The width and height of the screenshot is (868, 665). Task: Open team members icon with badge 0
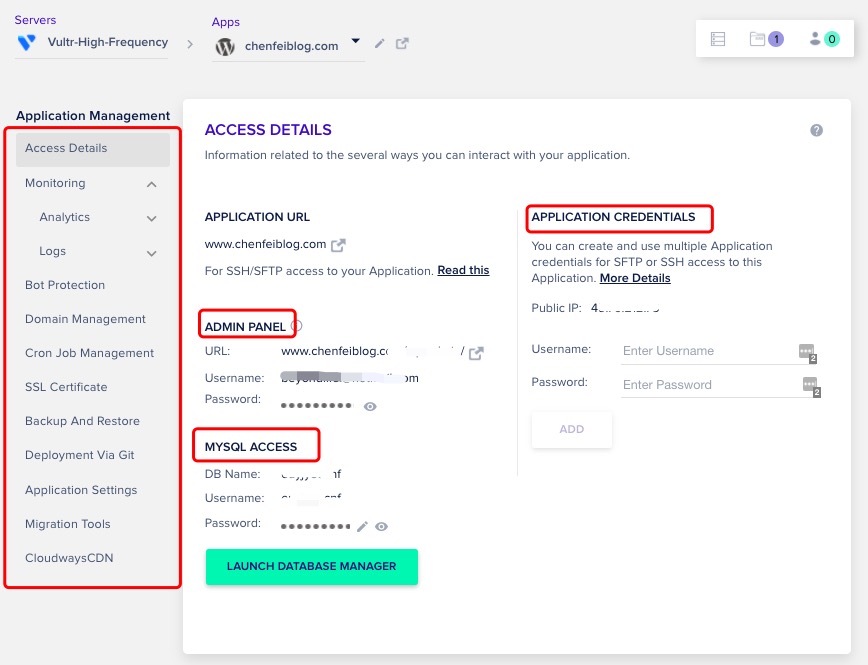[824, 39]
